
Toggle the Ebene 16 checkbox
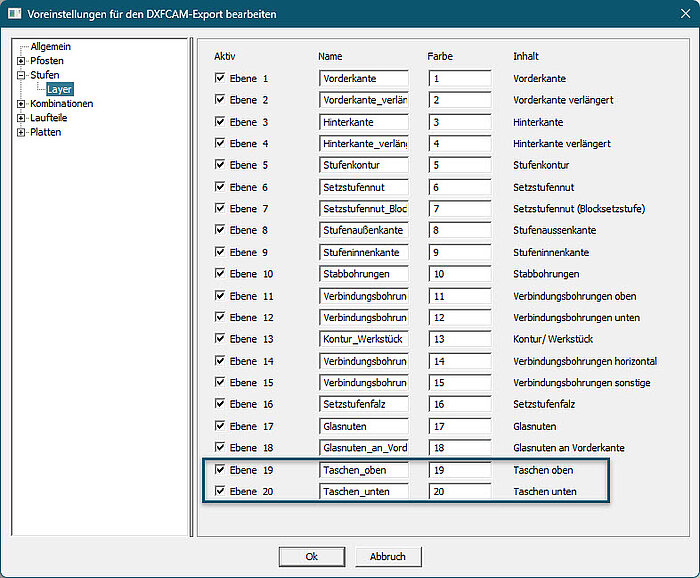(220, 403)
